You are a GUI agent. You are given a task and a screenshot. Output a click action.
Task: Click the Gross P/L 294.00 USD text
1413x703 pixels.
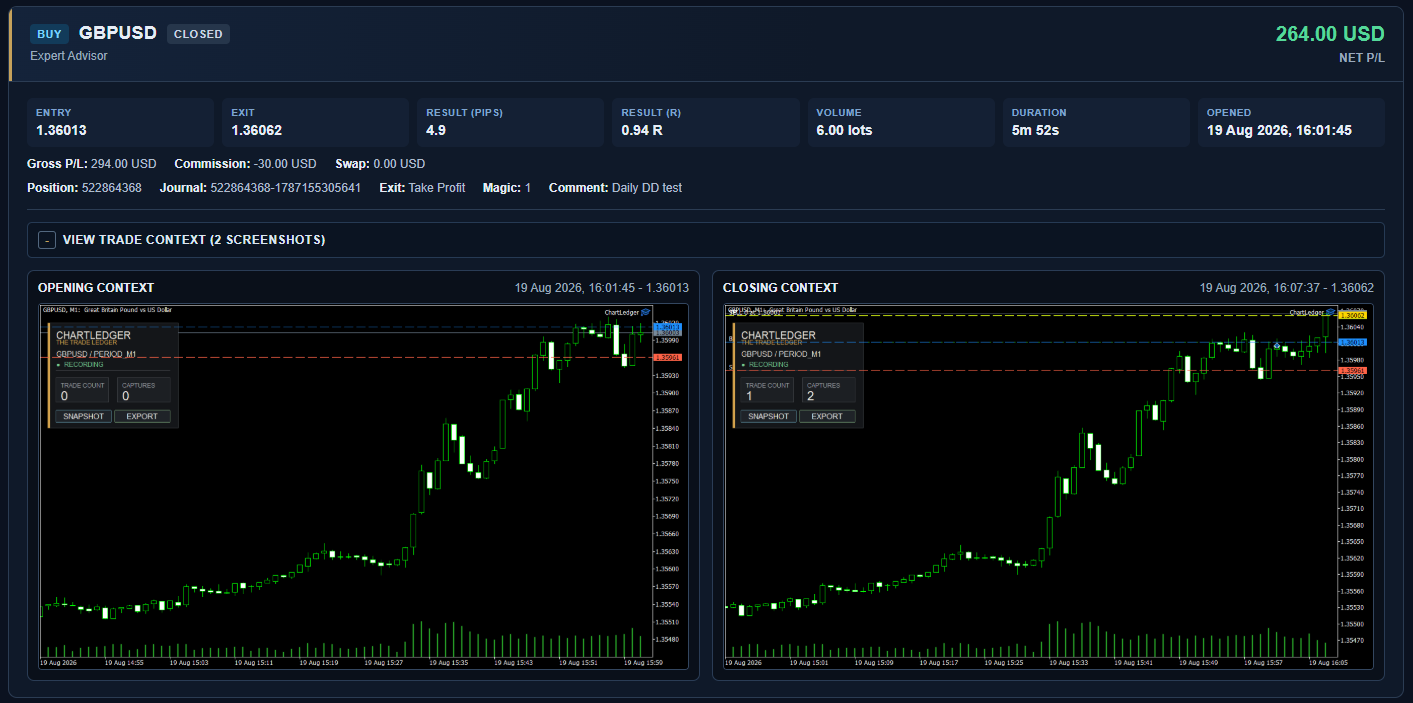coord(92,164)
